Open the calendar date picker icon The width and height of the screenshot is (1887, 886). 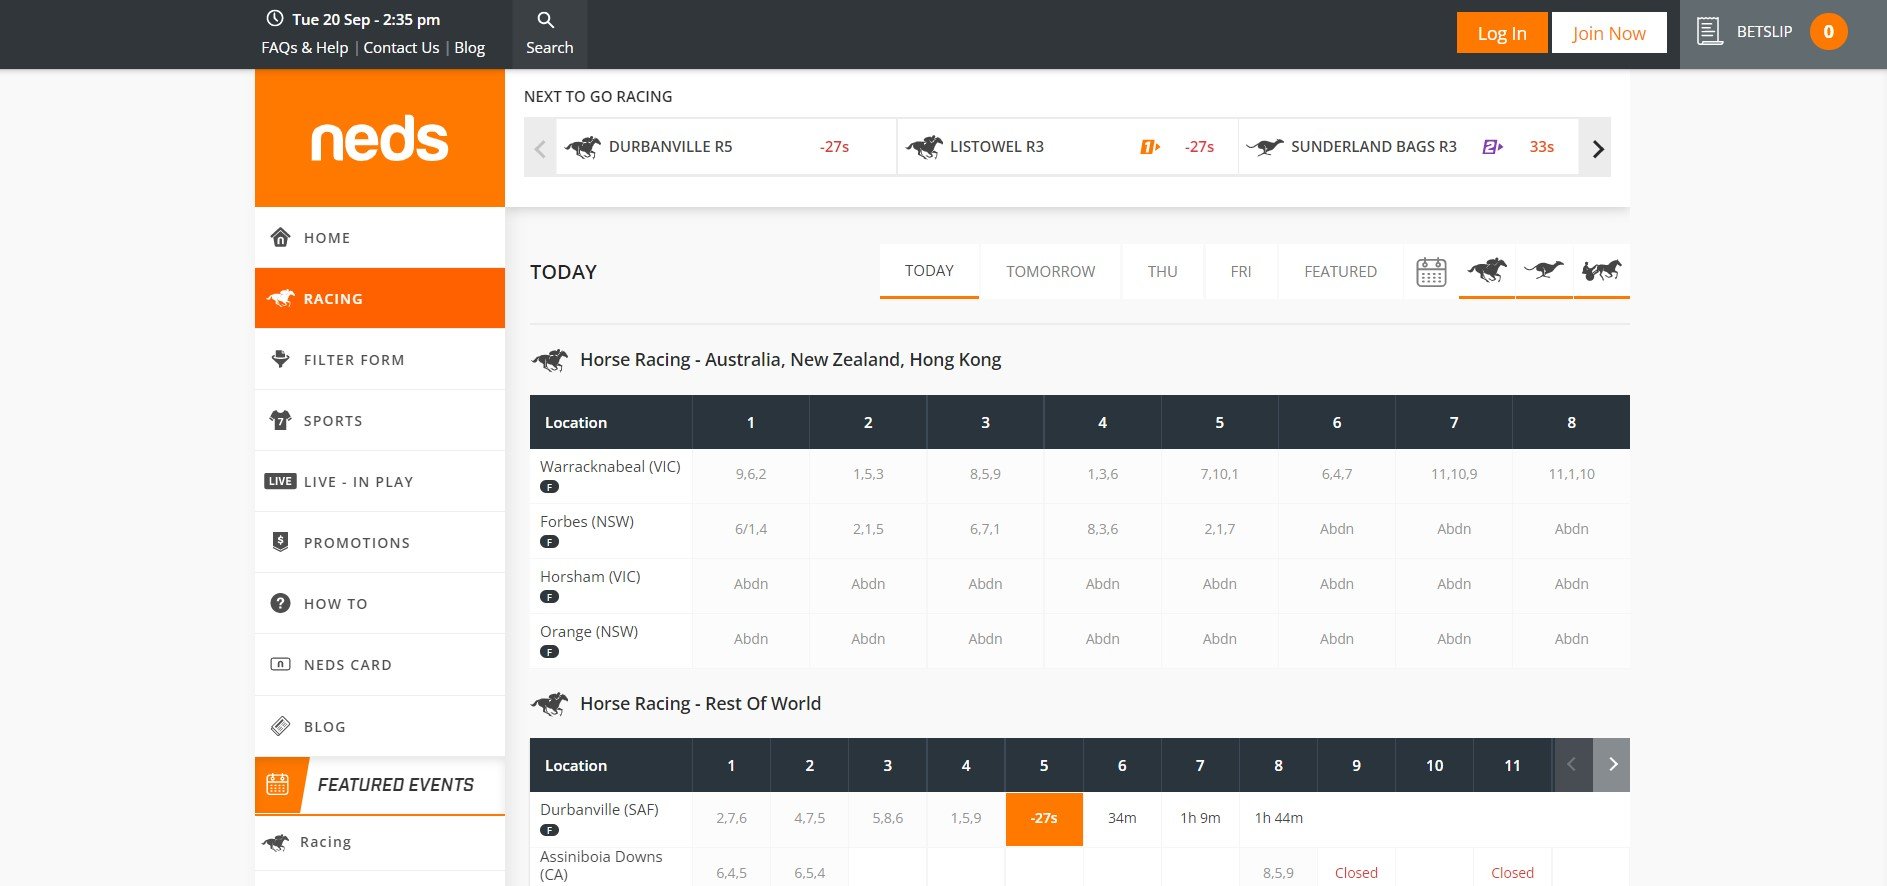point(1431,271)
